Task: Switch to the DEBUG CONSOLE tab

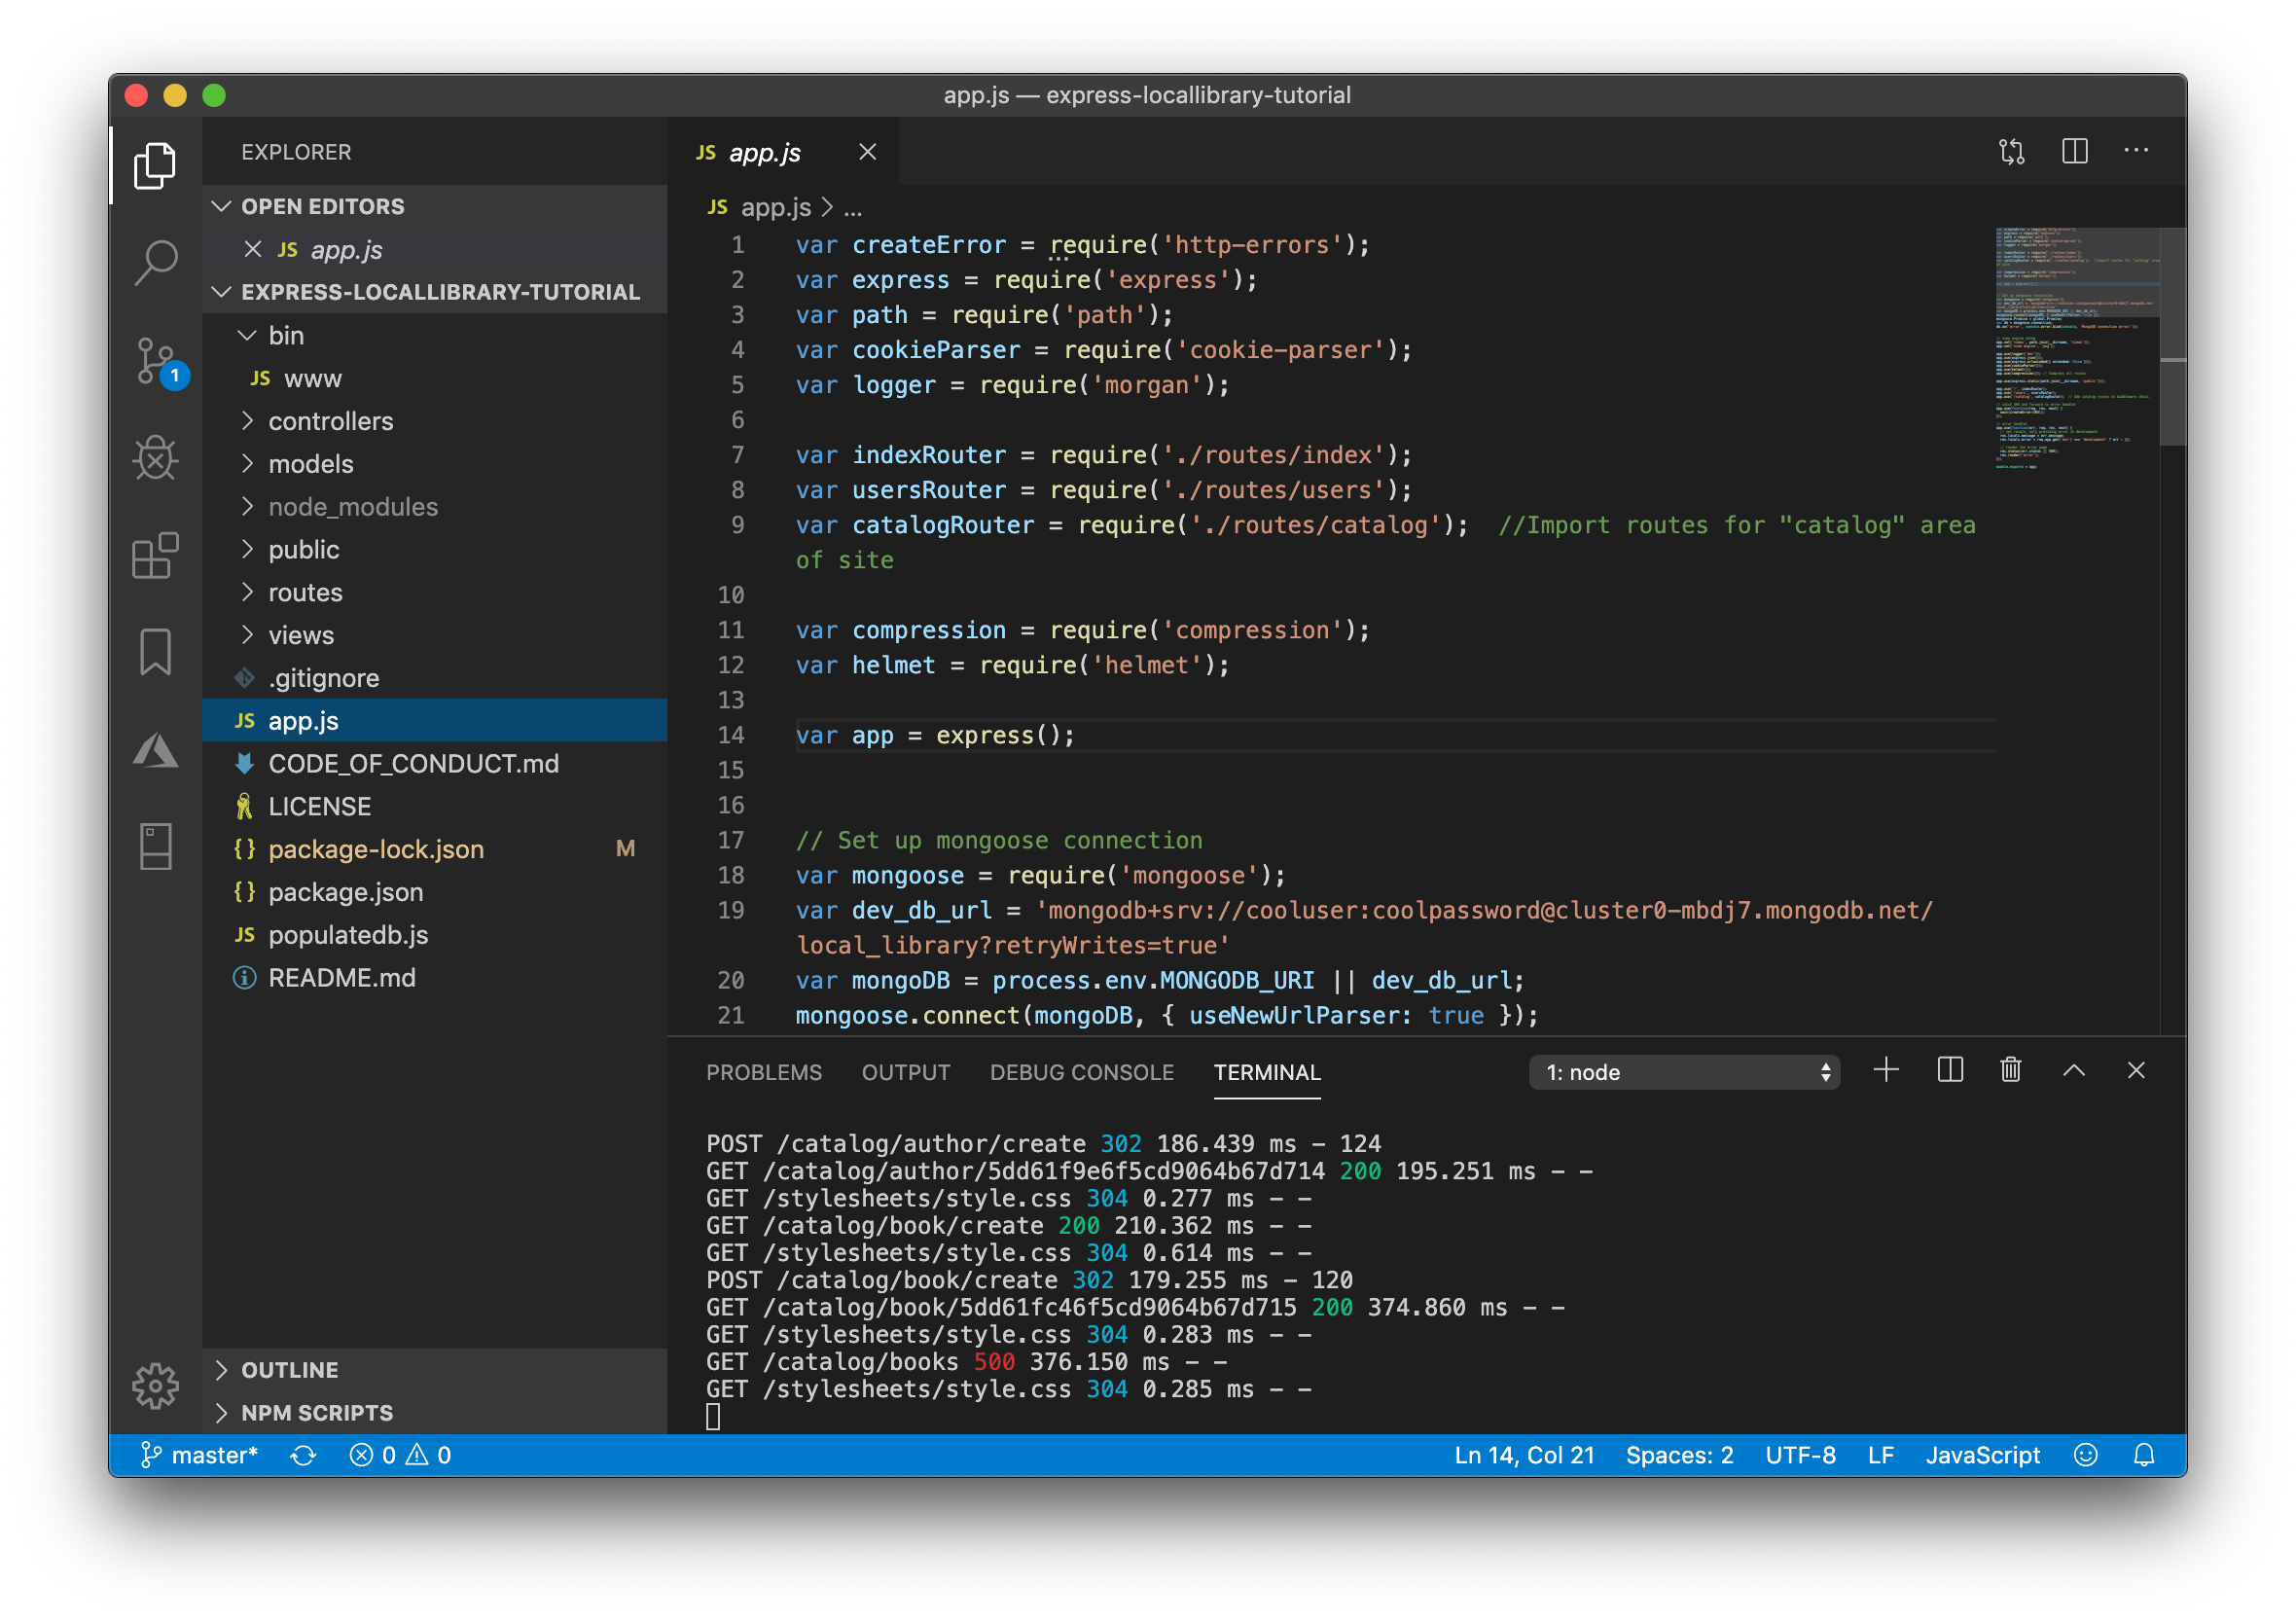Action: pos(1081,1072)
